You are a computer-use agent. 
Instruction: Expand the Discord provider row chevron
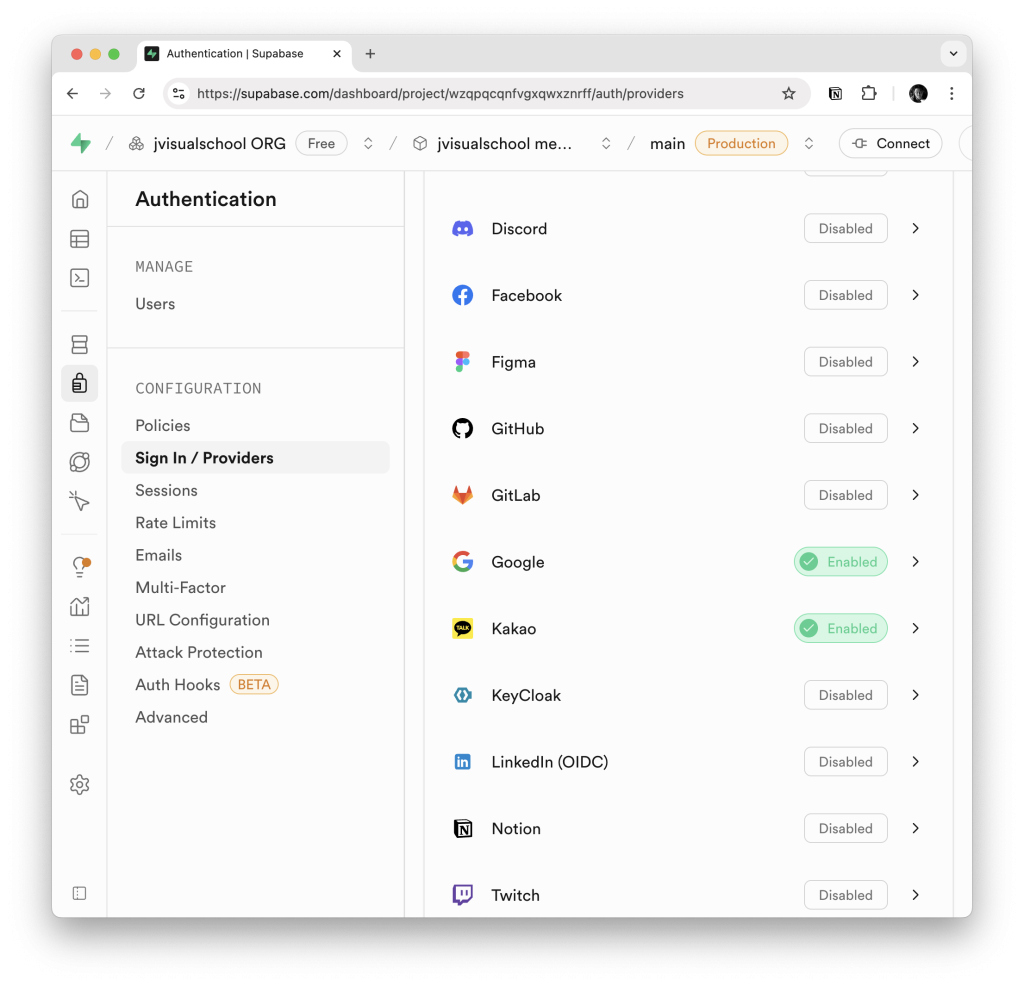pyautogui.click(x=916, y=229)
